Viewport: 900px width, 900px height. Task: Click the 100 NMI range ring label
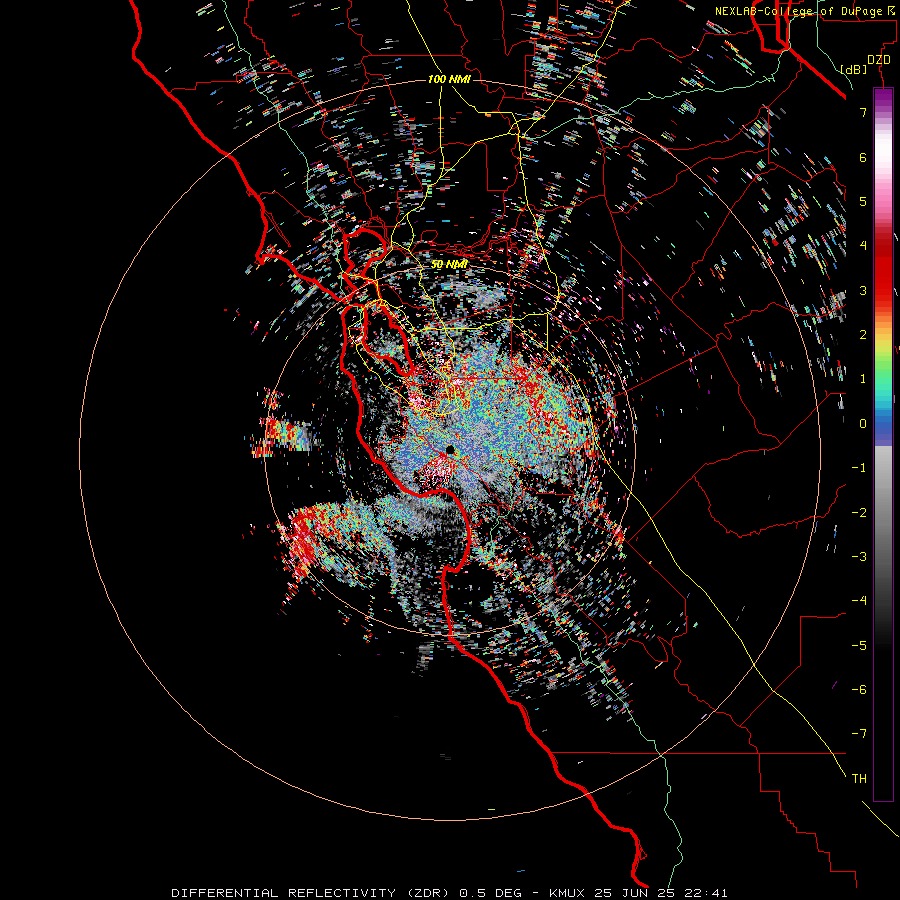pyautogui.click(x=449, y=79)
